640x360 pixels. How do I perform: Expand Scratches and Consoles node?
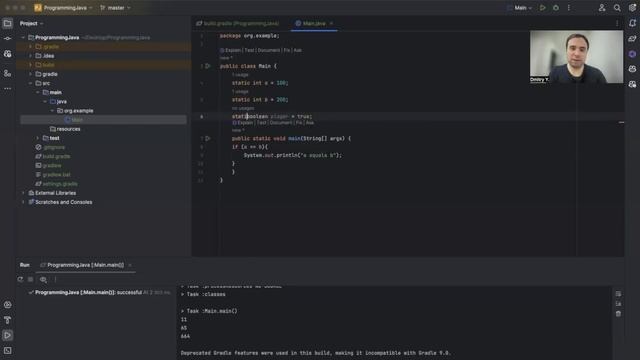click(x=23, y=202)
